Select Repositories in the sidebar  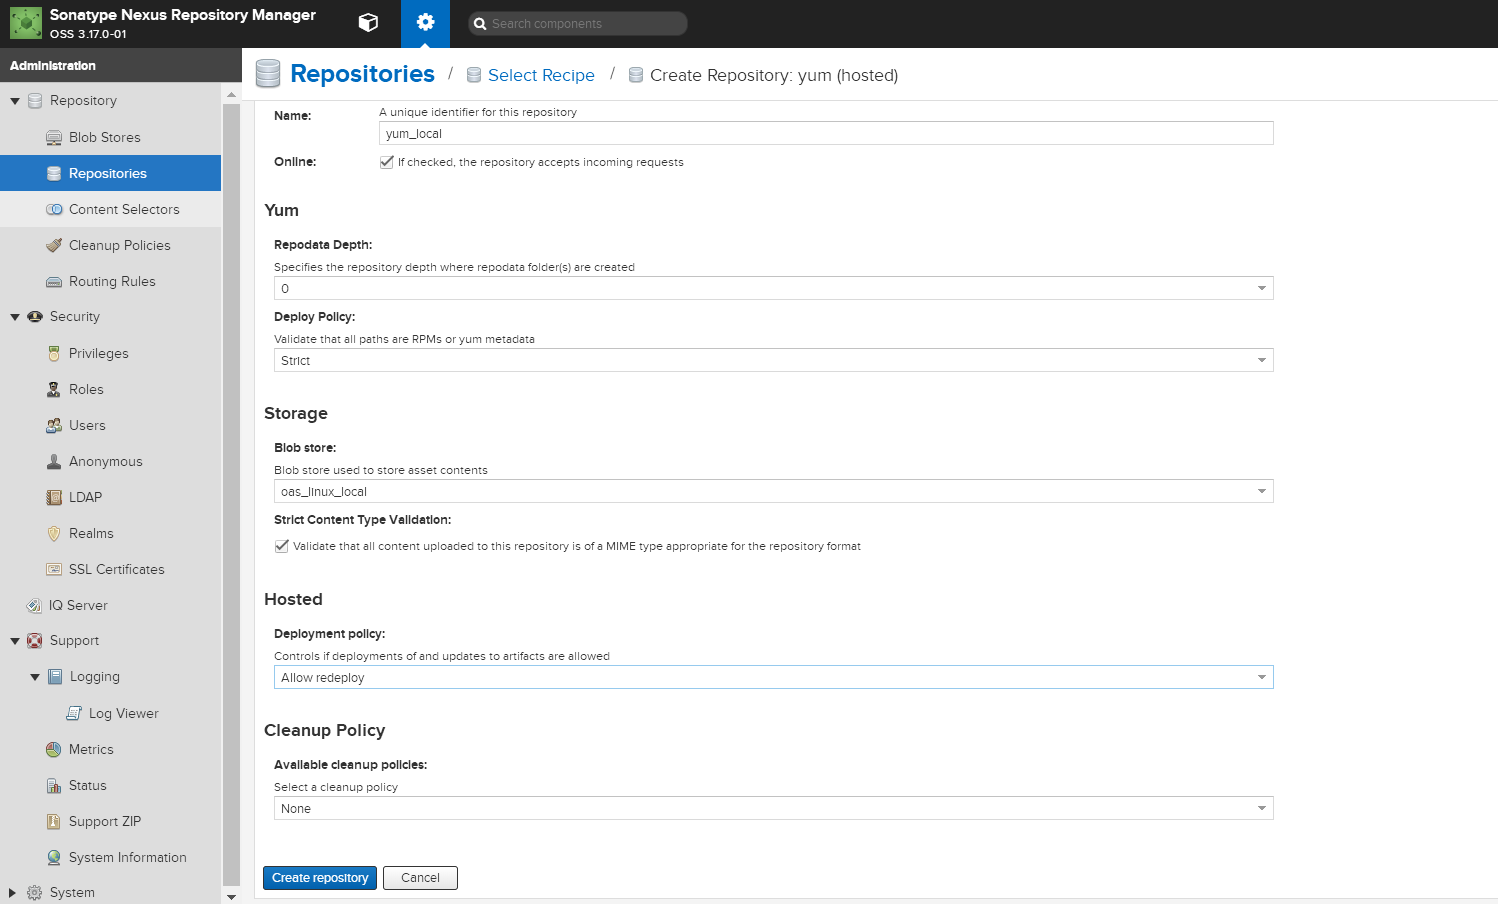pyautogui.click(x=110, y=173)
